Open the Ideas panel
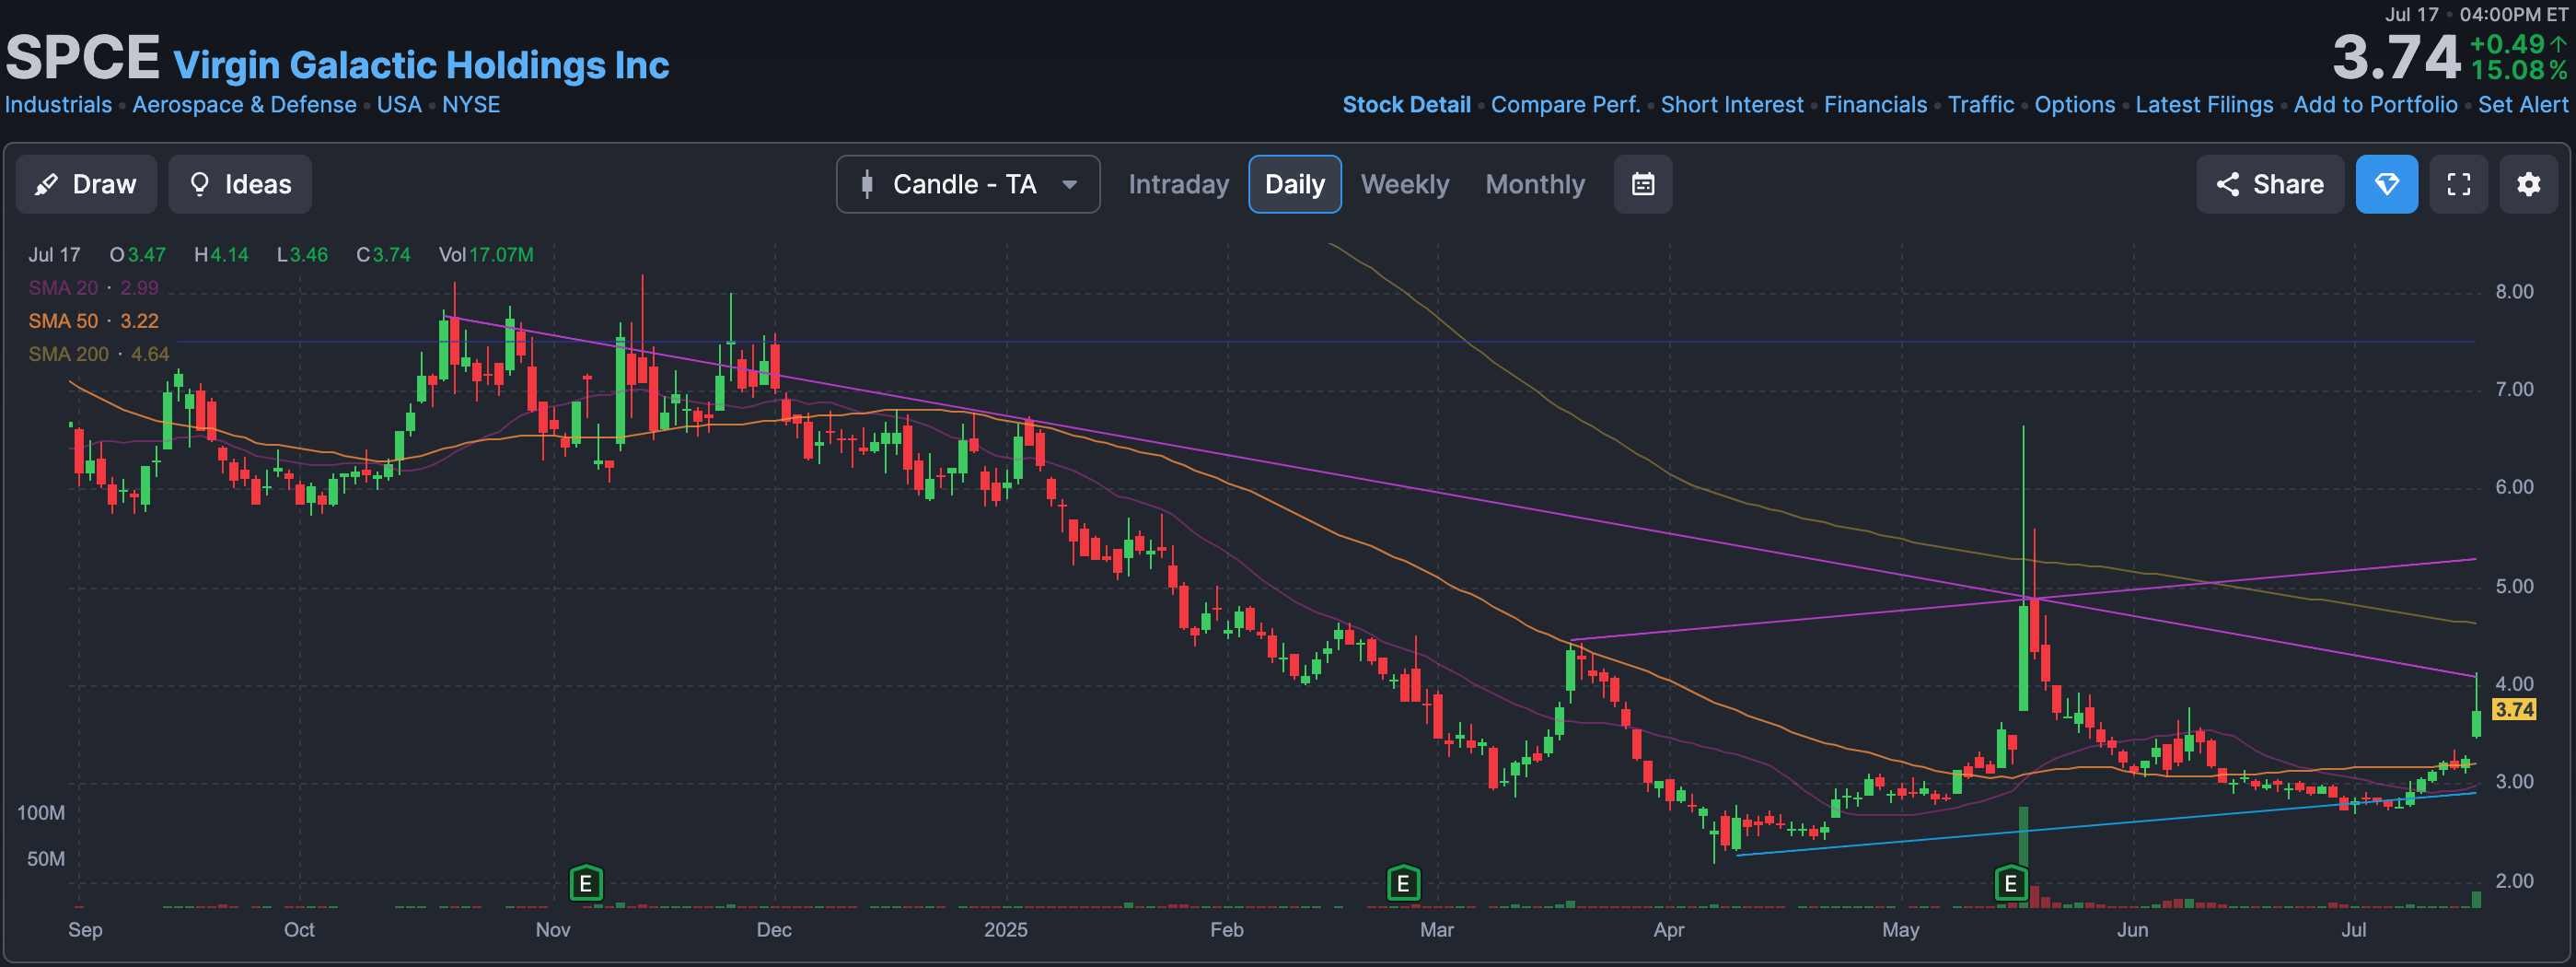 click(x=240, y=184)
